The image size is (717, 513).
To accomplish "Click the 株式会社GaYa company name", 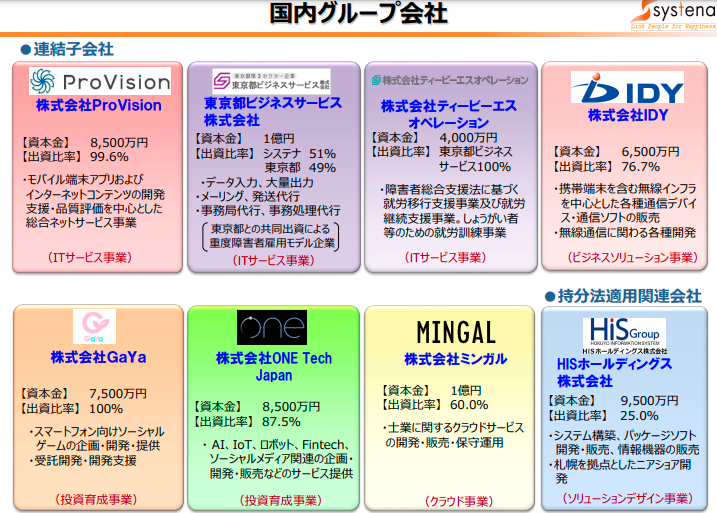I will [98, 357].
